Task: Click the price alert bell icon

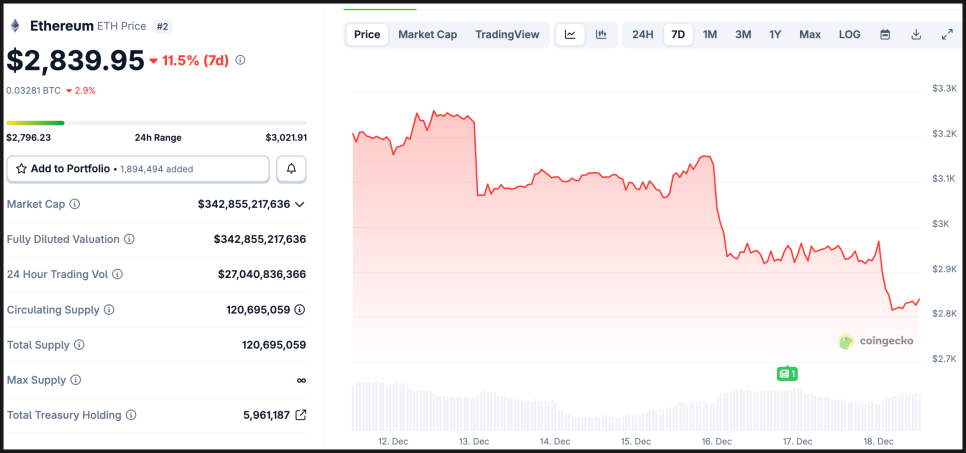Action: tap(291, 169)
